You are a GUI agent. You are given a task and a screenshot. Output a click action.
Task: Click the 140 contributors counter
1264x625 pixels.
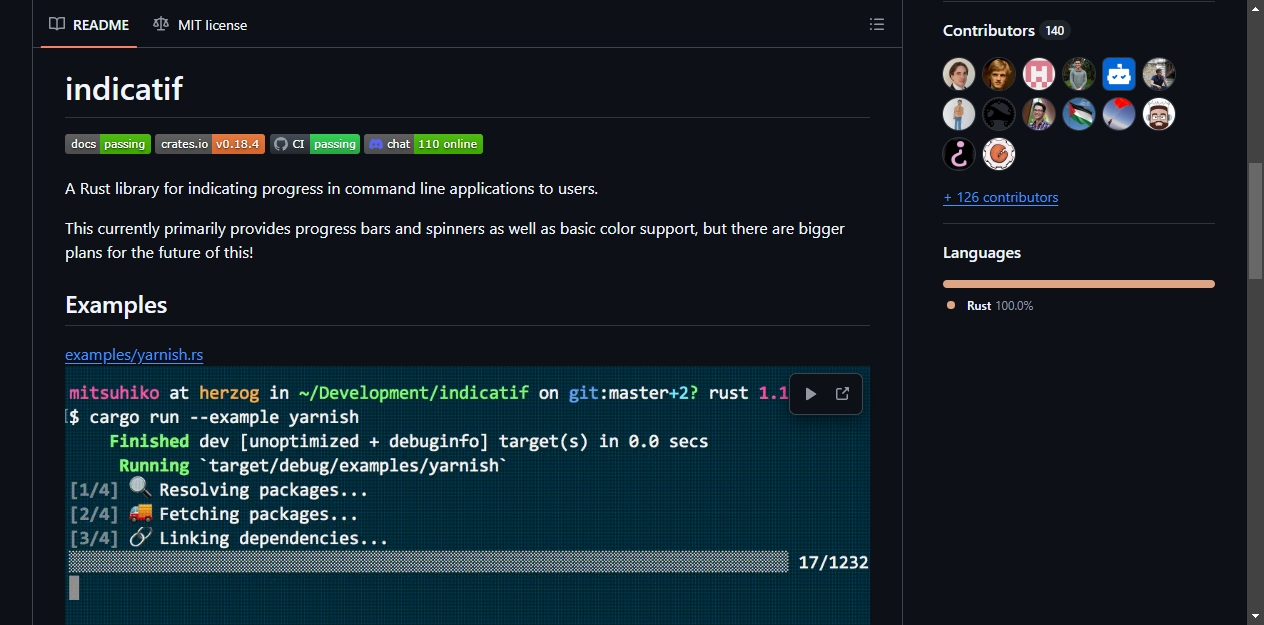click(1055, 31)
